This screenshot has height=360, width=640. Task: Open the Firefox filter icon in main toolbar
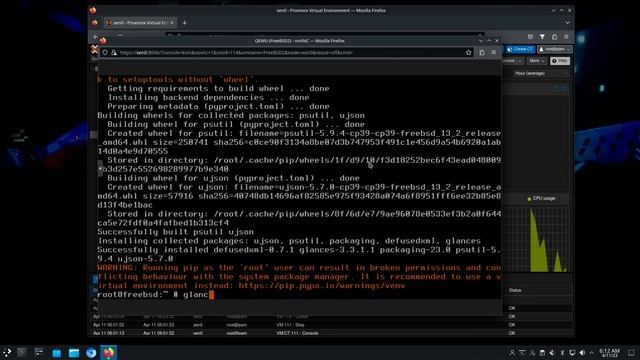[542, 37]
